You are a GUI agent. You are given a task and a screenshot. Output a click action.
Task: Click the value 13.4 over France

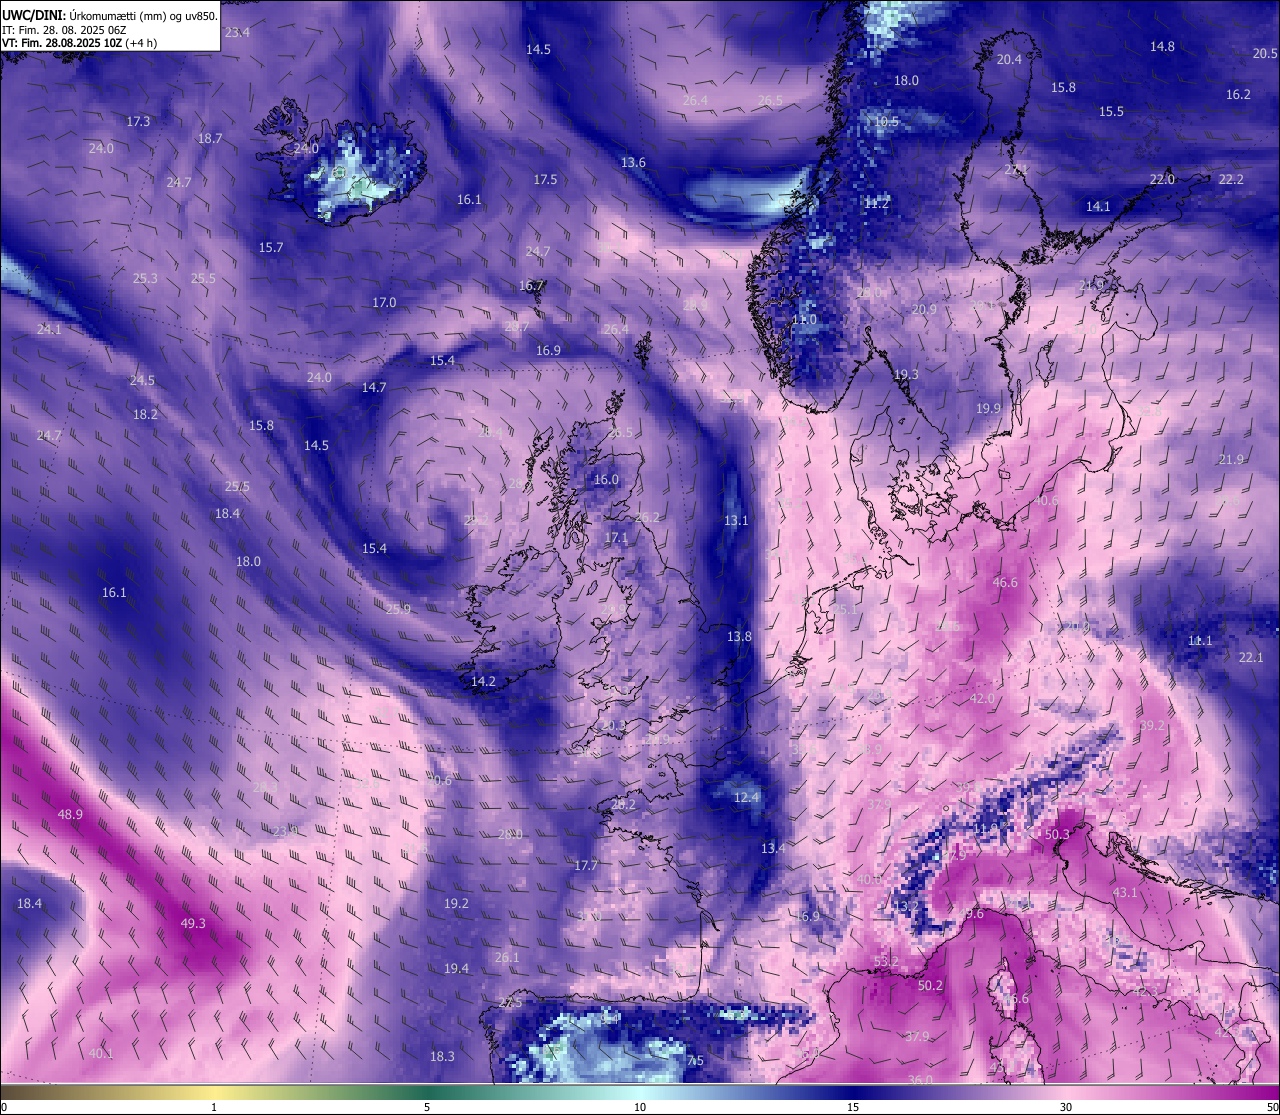(x=773, y=848)
